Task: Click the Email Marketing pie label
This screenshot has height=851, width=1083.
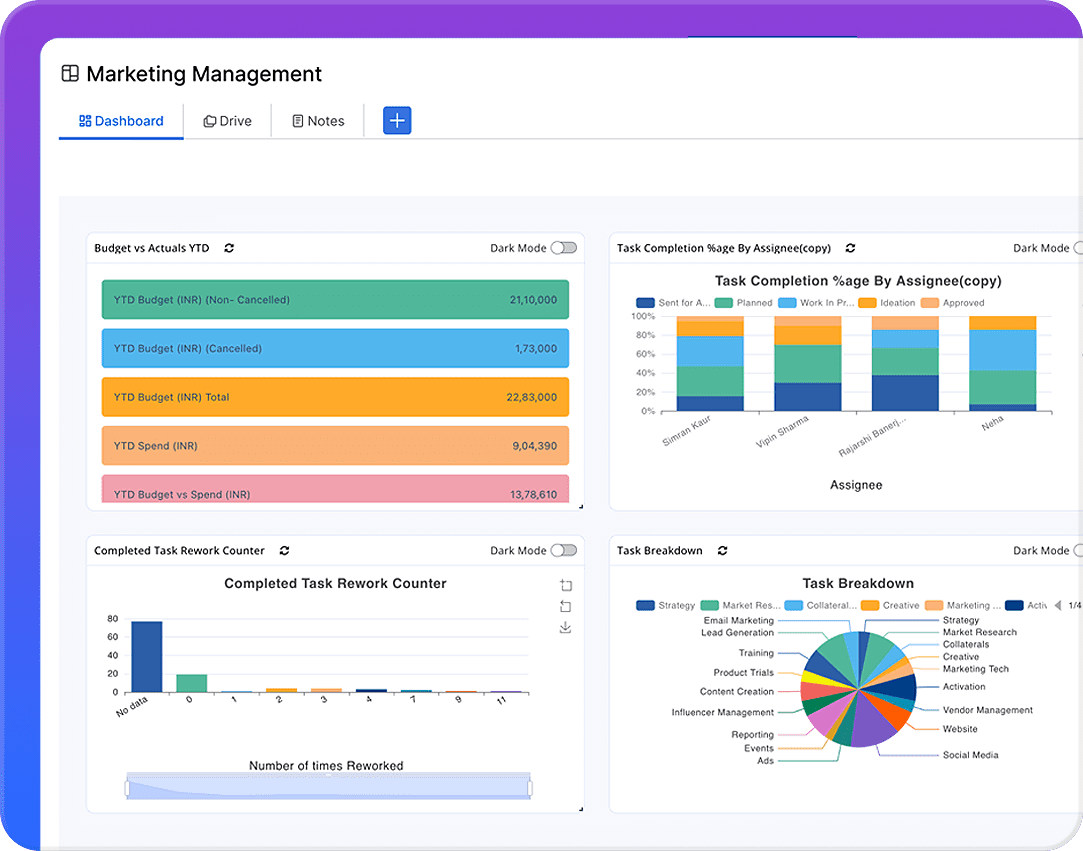Action: [x=738, y=620]
